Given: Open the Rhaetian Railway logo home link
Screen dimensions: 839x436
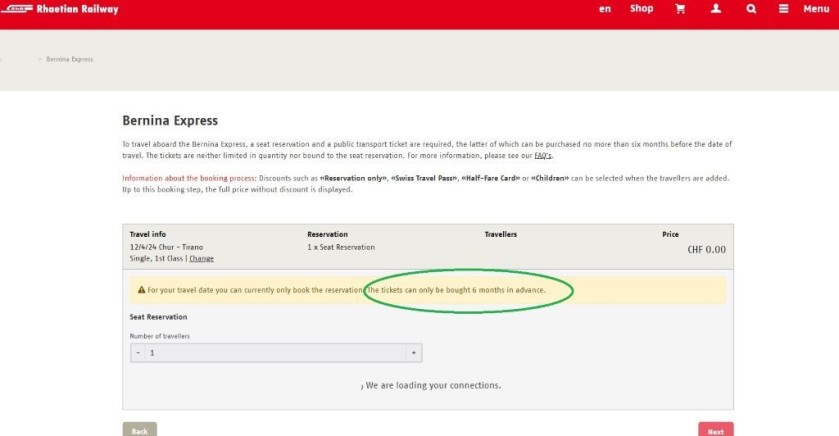Looking at the screenshot, I should click(59, 9).
